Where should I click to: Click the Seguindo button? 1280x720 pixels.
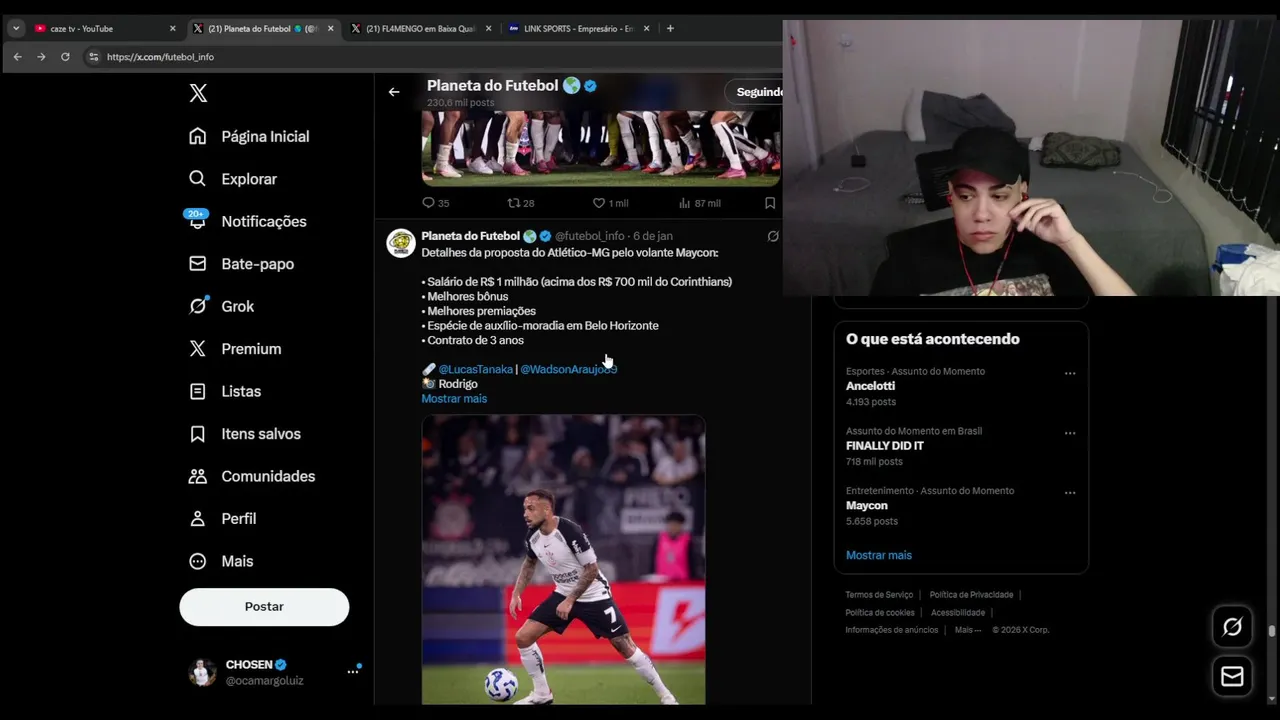tap(759, 92)
